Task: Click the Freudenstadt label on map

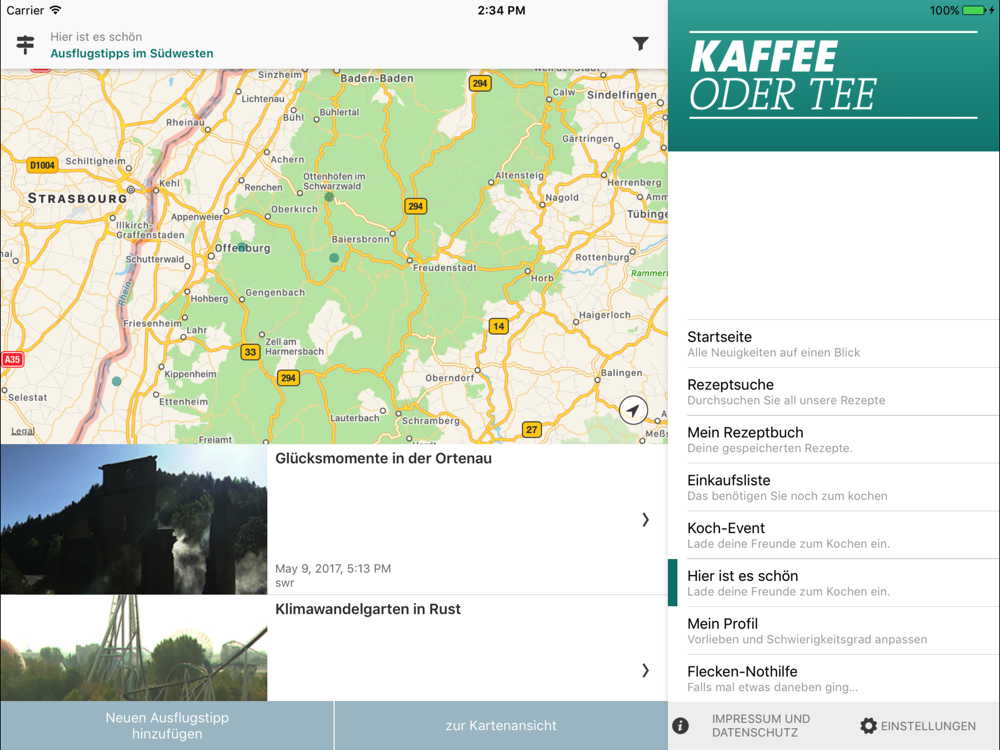Action: tap(445, 268)
